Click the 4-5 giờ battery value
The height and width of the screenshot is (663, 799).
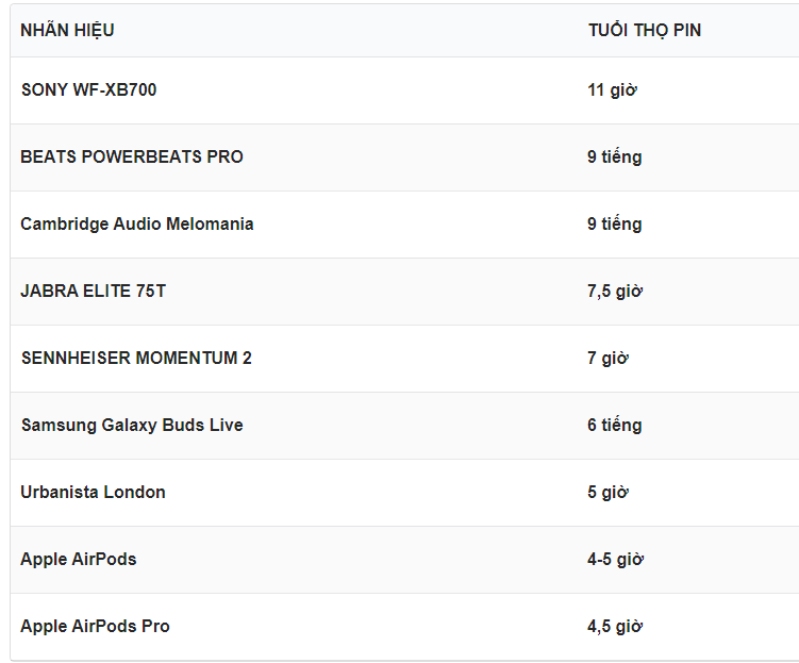point(616,559)
